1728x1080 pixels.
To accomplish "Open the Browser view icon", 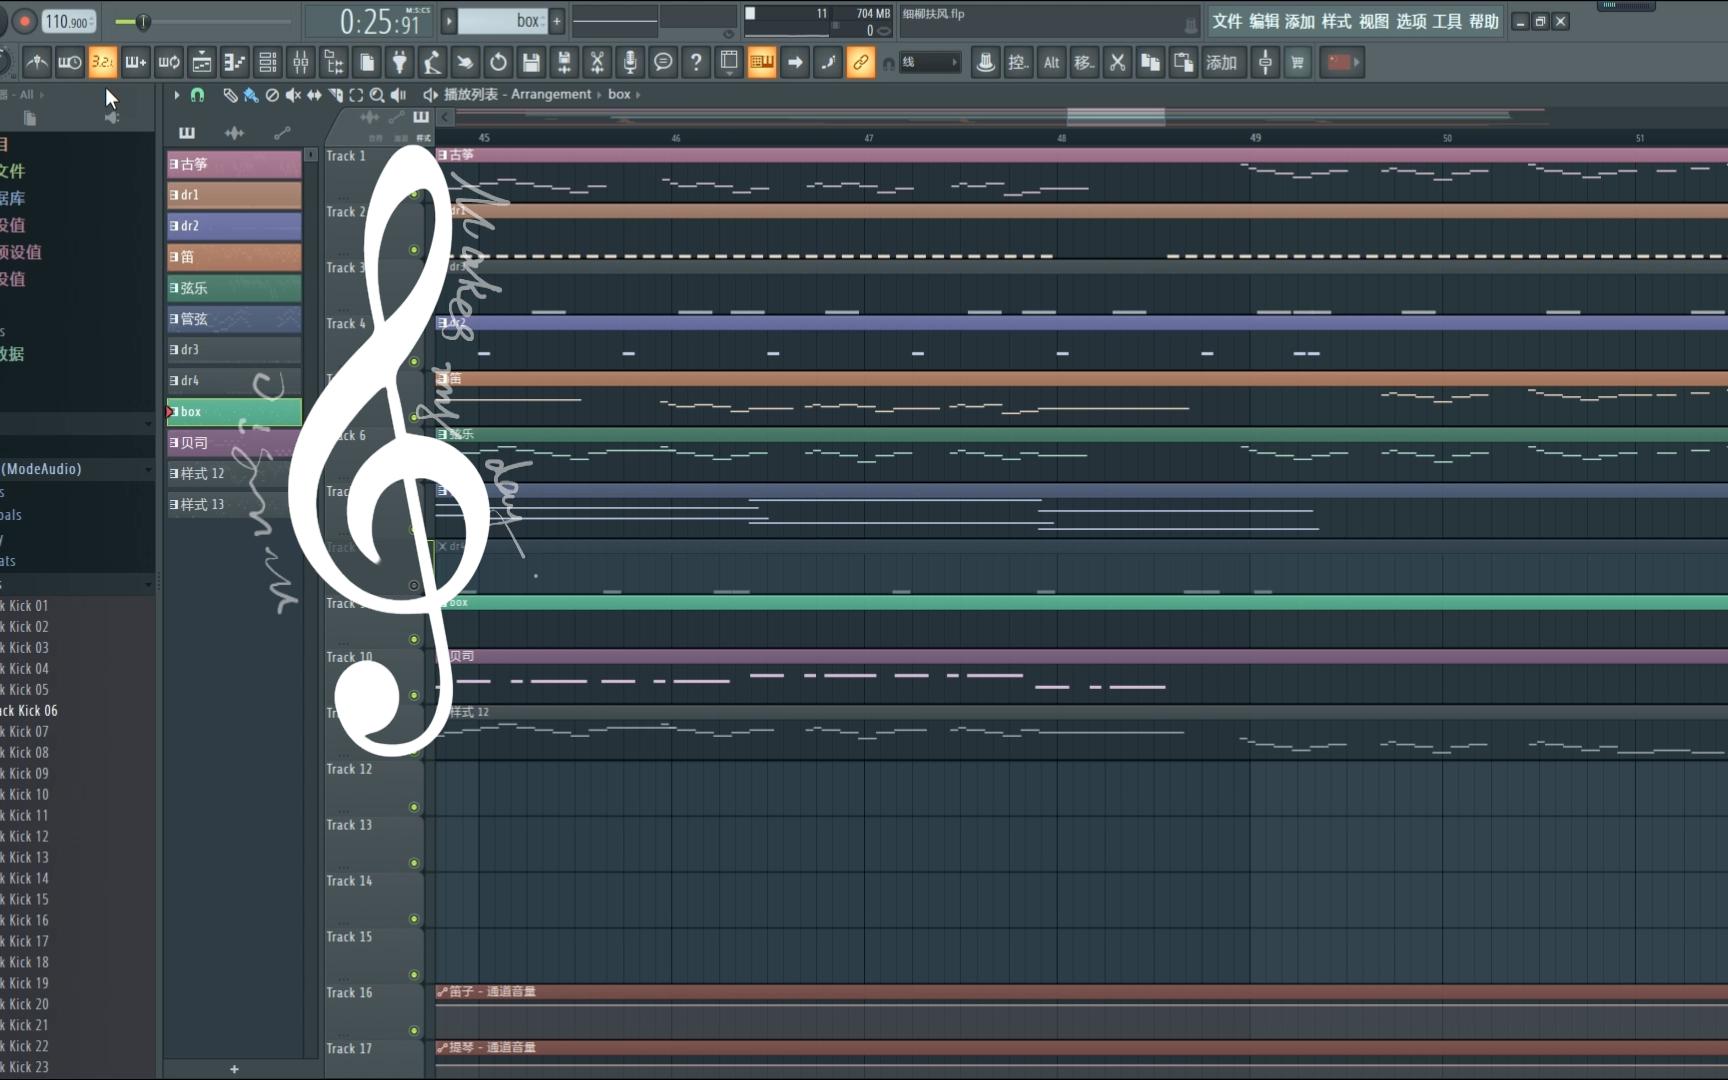I will [x=334, y=63].
